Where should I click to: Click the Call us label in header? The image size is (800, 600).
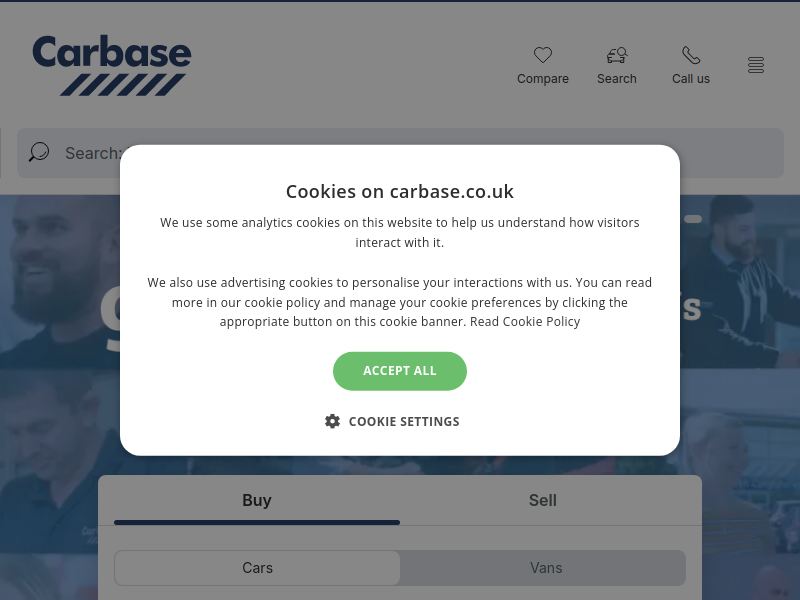[691, 79]
